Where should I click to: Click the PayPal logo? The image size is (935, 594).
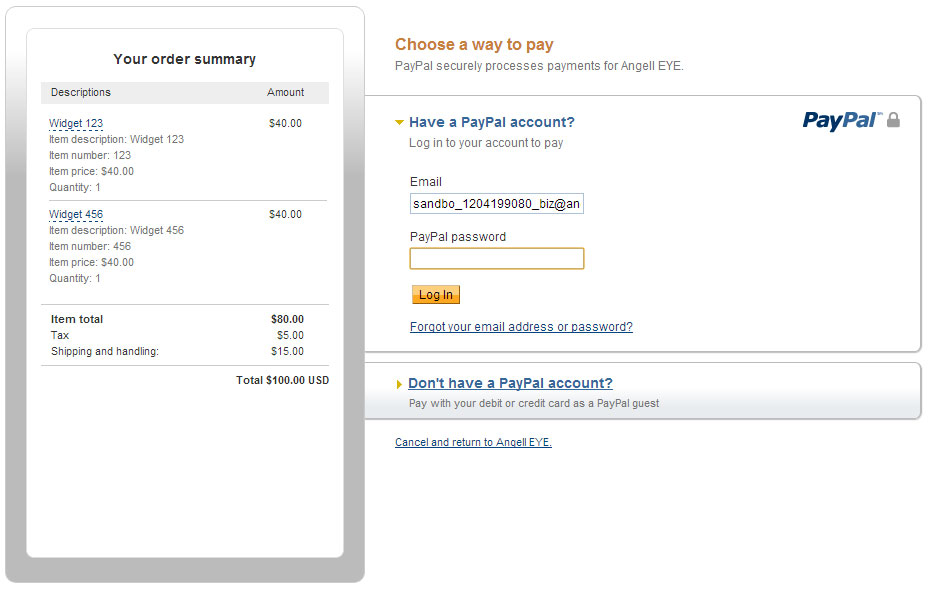[841, 121]
